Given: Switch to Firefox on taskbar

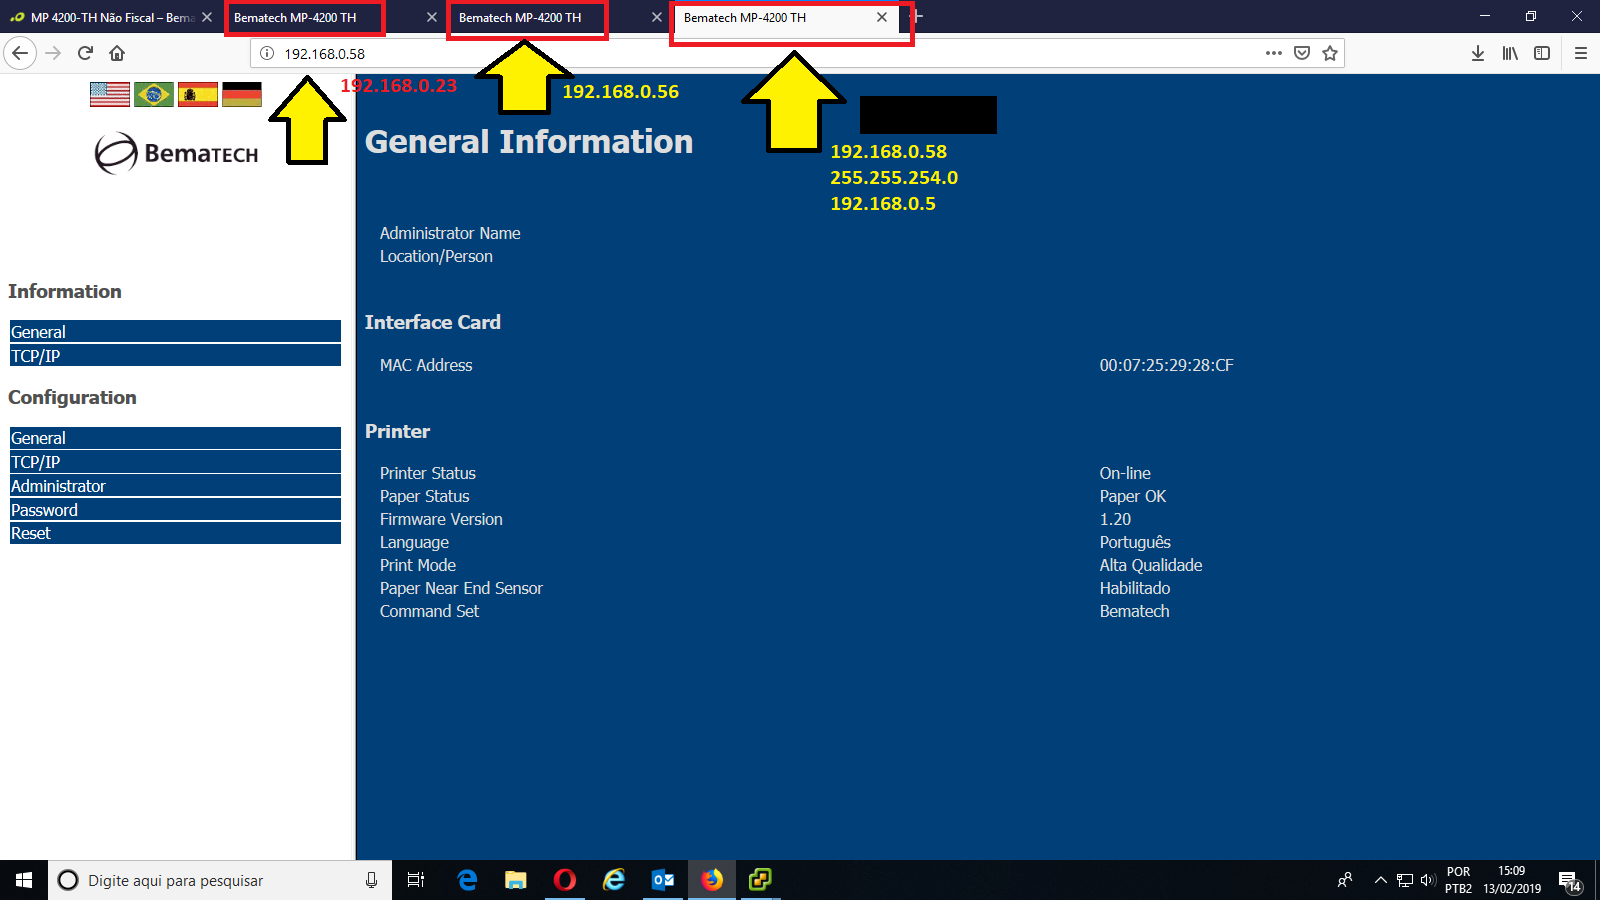Looking at the screenshot, I should [x=712, y=880].
